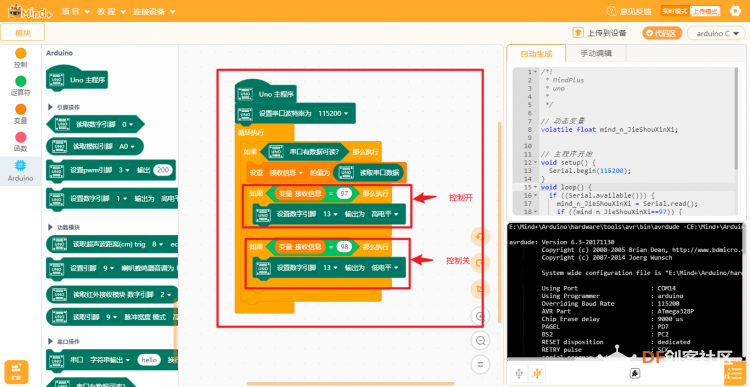Open the 115200 baud rate dropdown
750x387 pixels.
333,114
